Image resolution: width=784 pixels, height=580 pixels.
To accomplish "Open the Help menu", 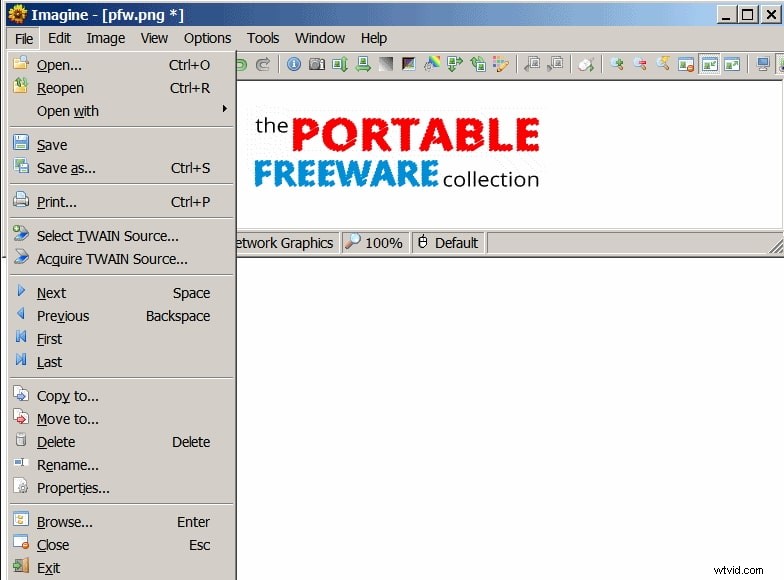I will pyautogui.click(x=374, y=38).
